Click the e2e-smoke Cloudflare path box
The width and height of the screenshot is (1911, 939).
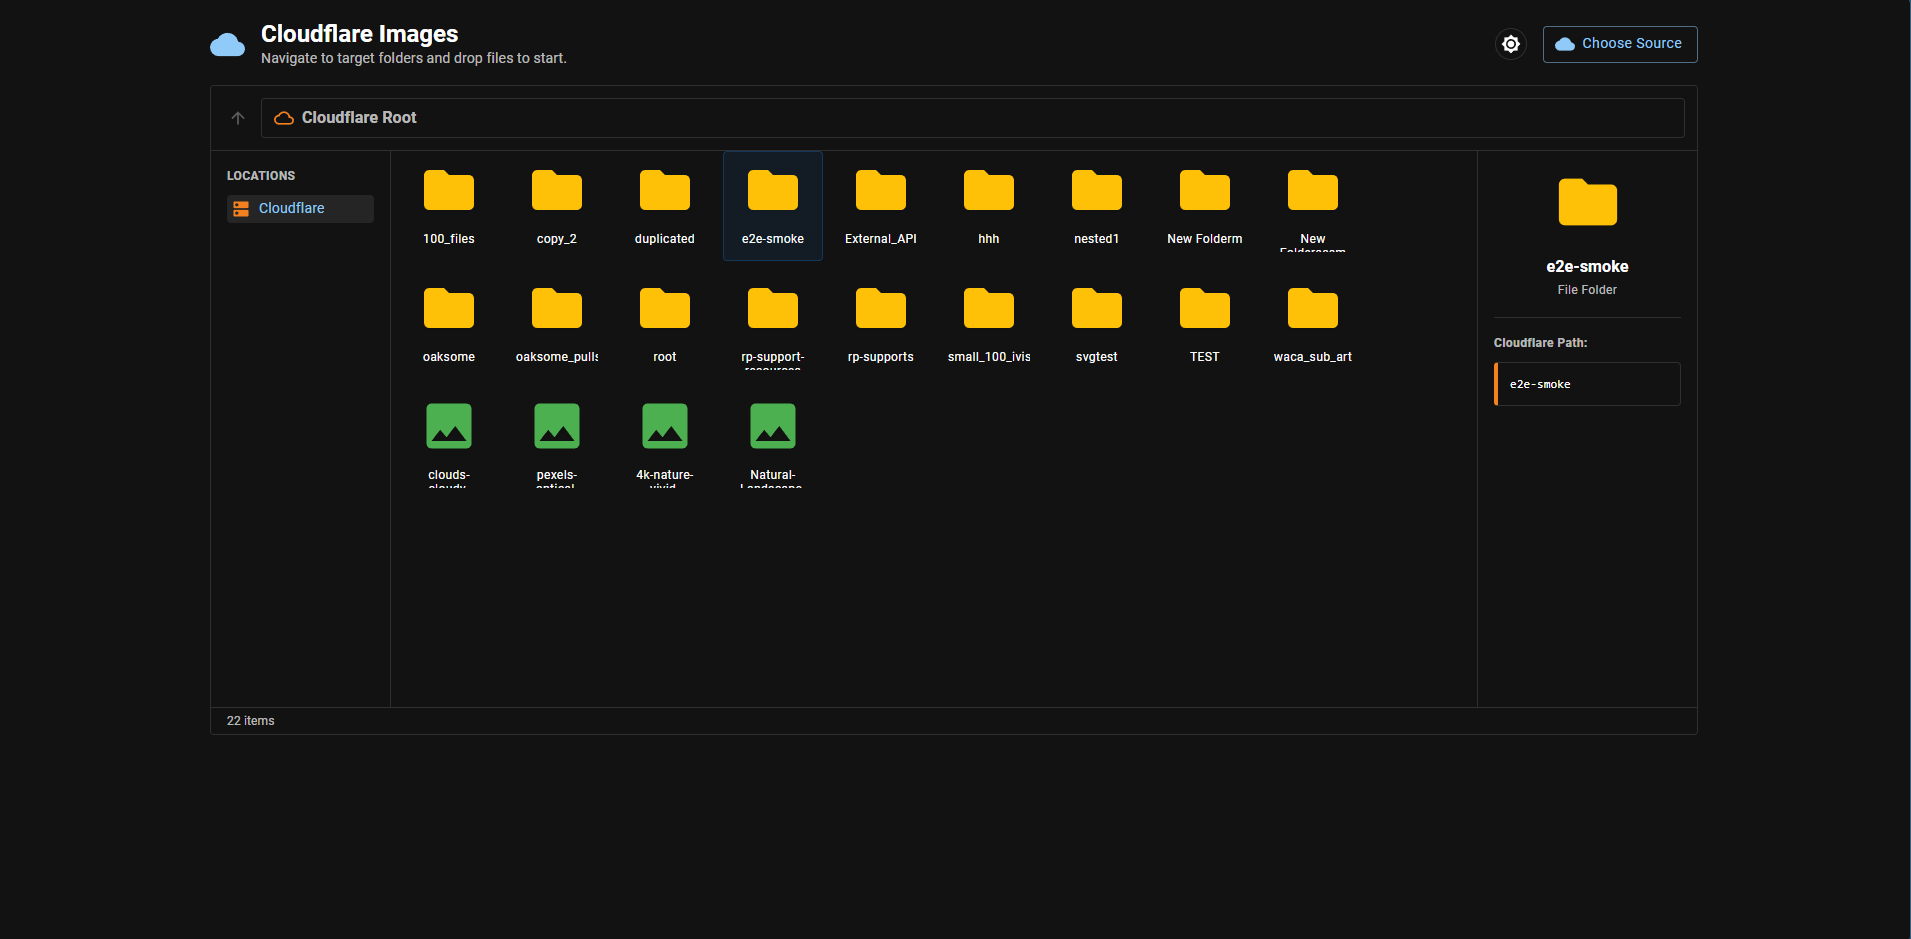(1587, 384)
